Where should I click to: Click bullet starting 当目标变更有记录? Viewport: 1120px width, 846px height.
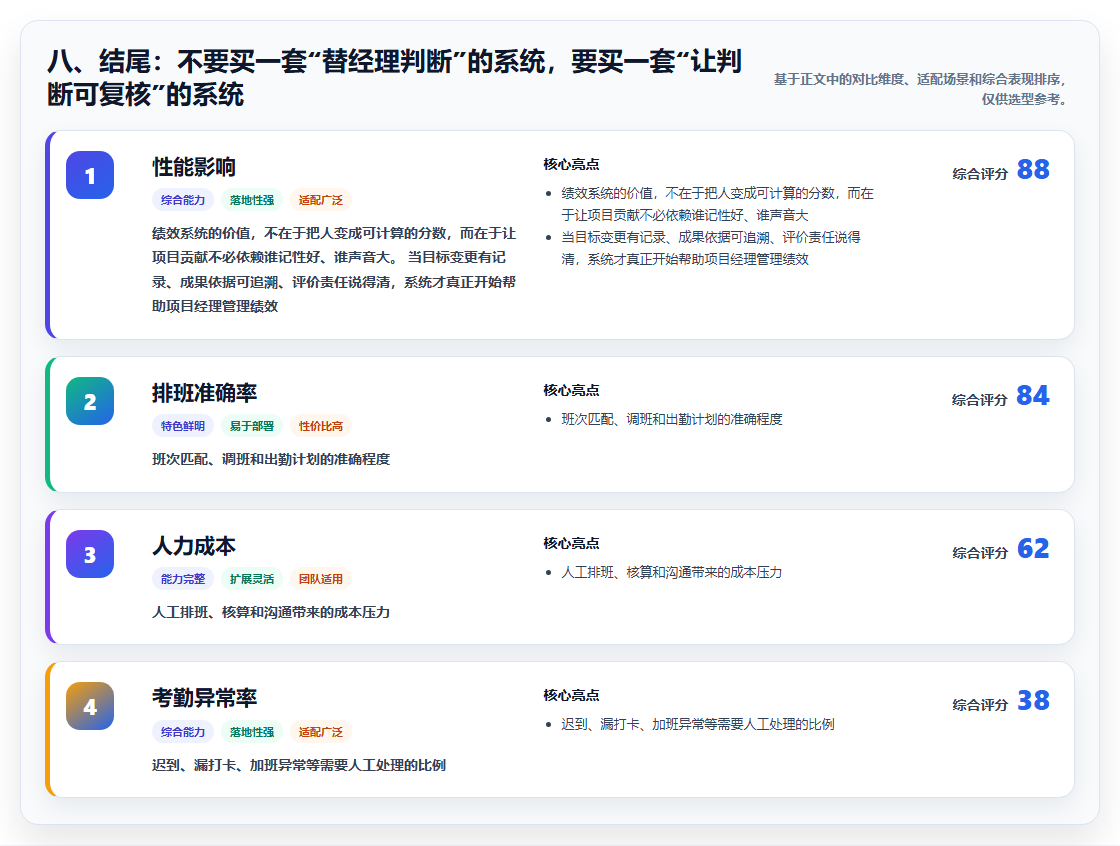click(x=711, y=248)
